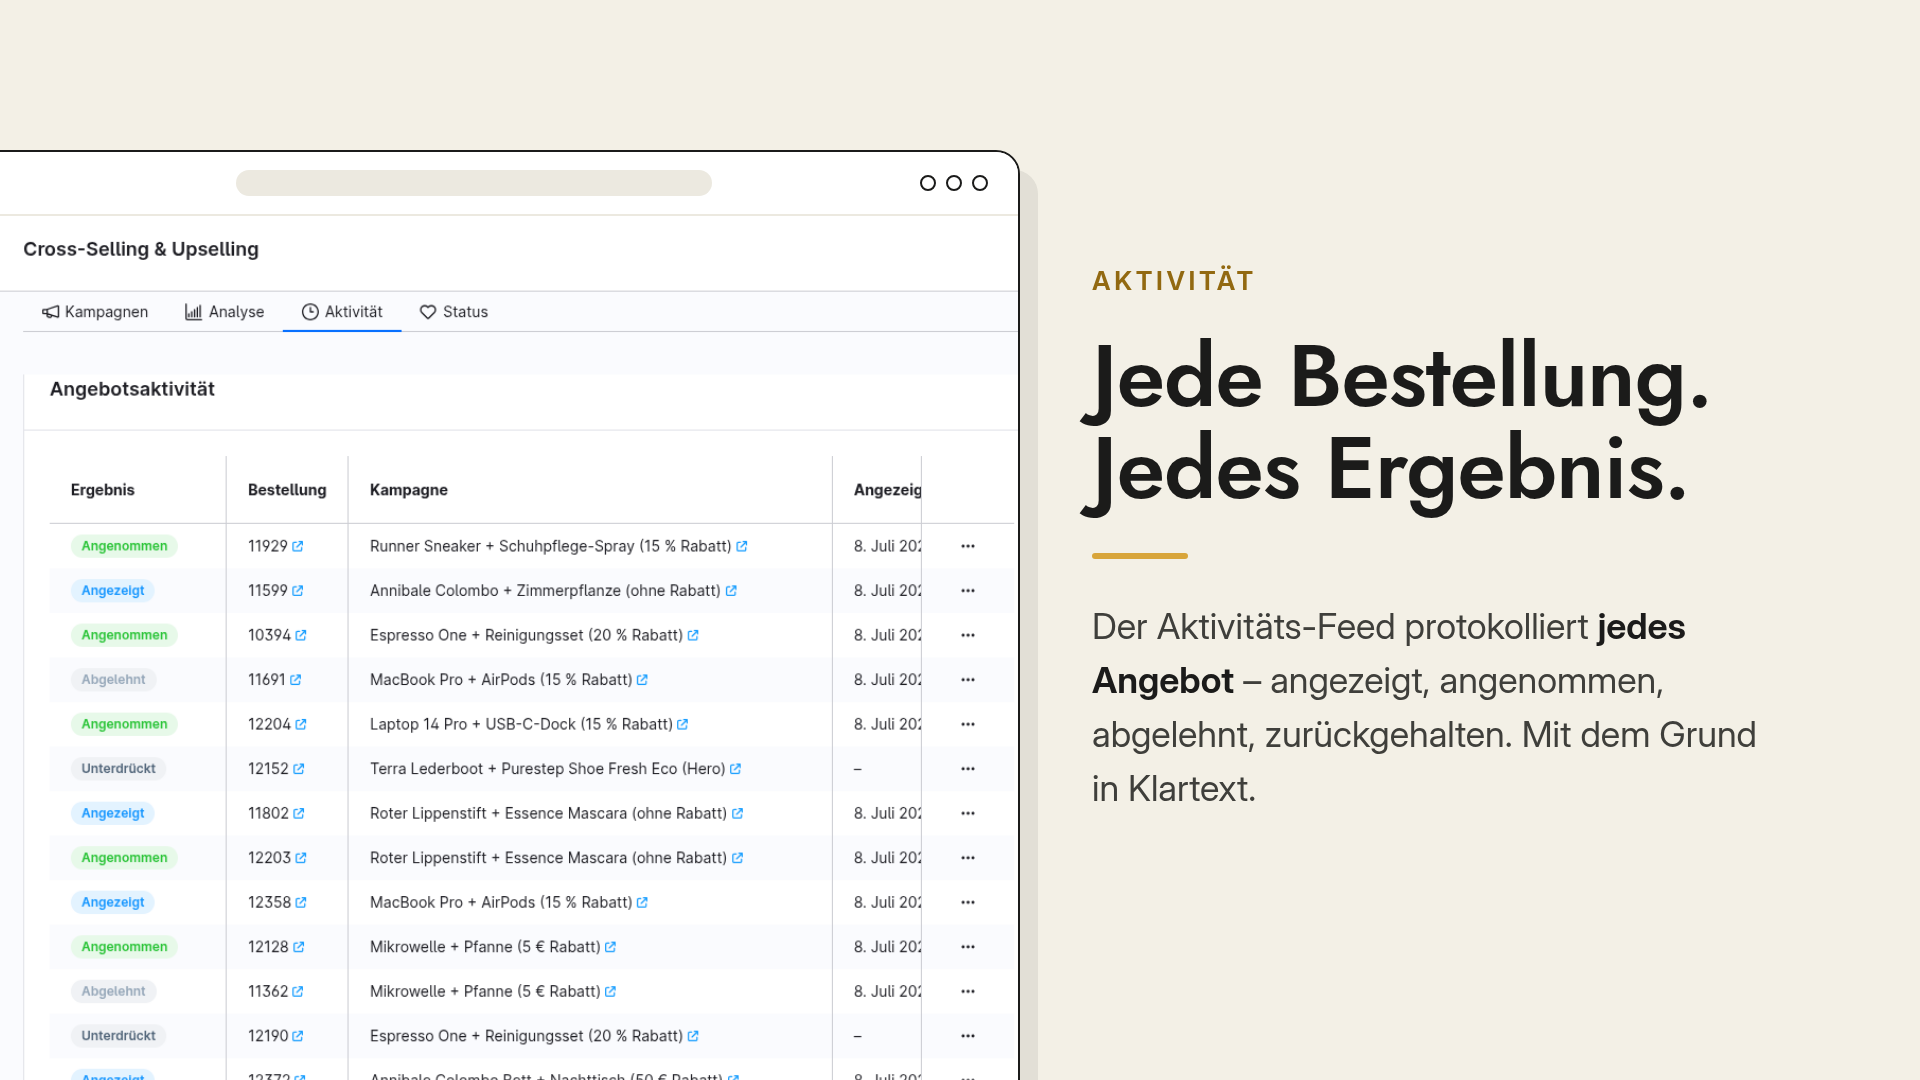1920x1080 pixels.
Task: Expand more-options menu for order 11691 row
Action: [x=968, y=680]
